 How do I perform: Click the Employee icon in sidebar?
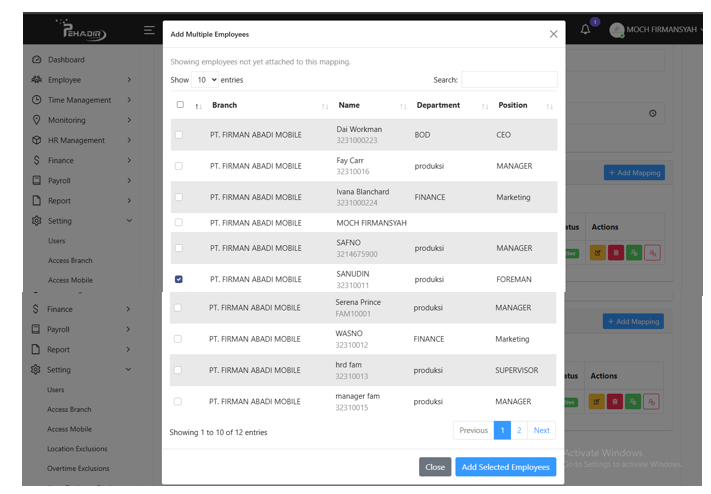pos(37,80)
